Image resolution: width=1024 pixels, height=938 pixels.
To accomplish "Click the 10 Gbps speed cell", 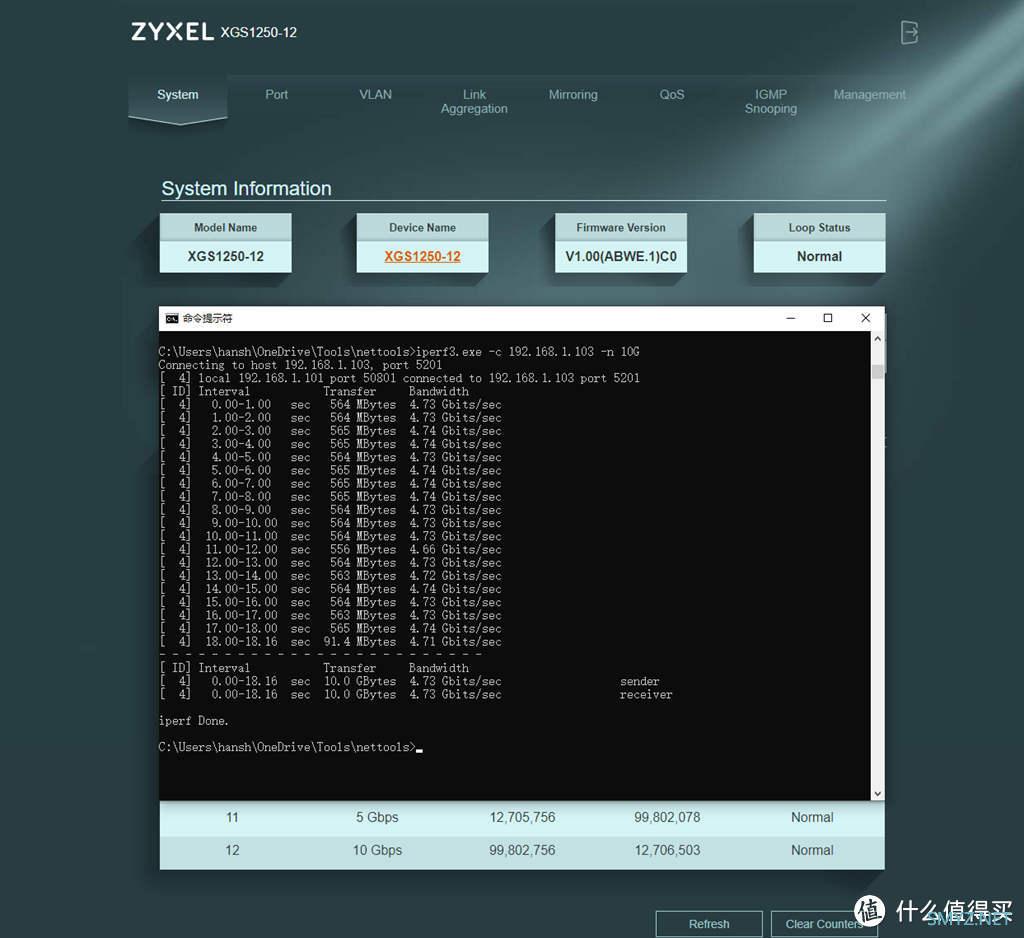I will tap(377, 850).
